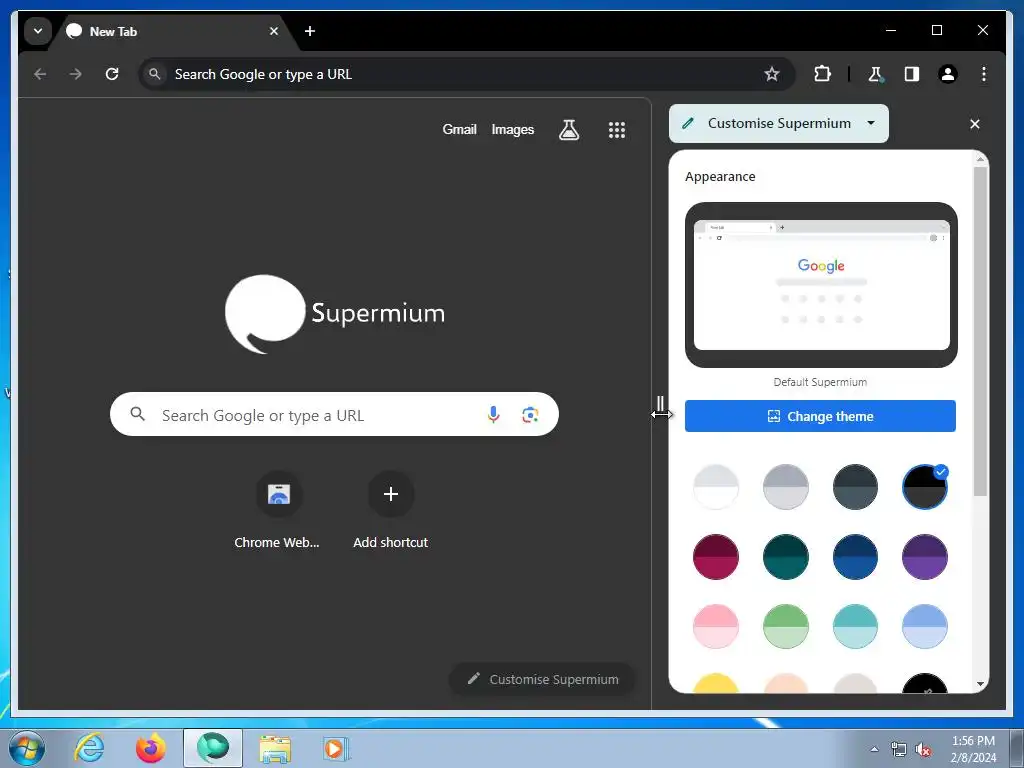Open the network tray icon
Image resolution: width=1024 pixels, height=768 pixels.
point(899,750)
